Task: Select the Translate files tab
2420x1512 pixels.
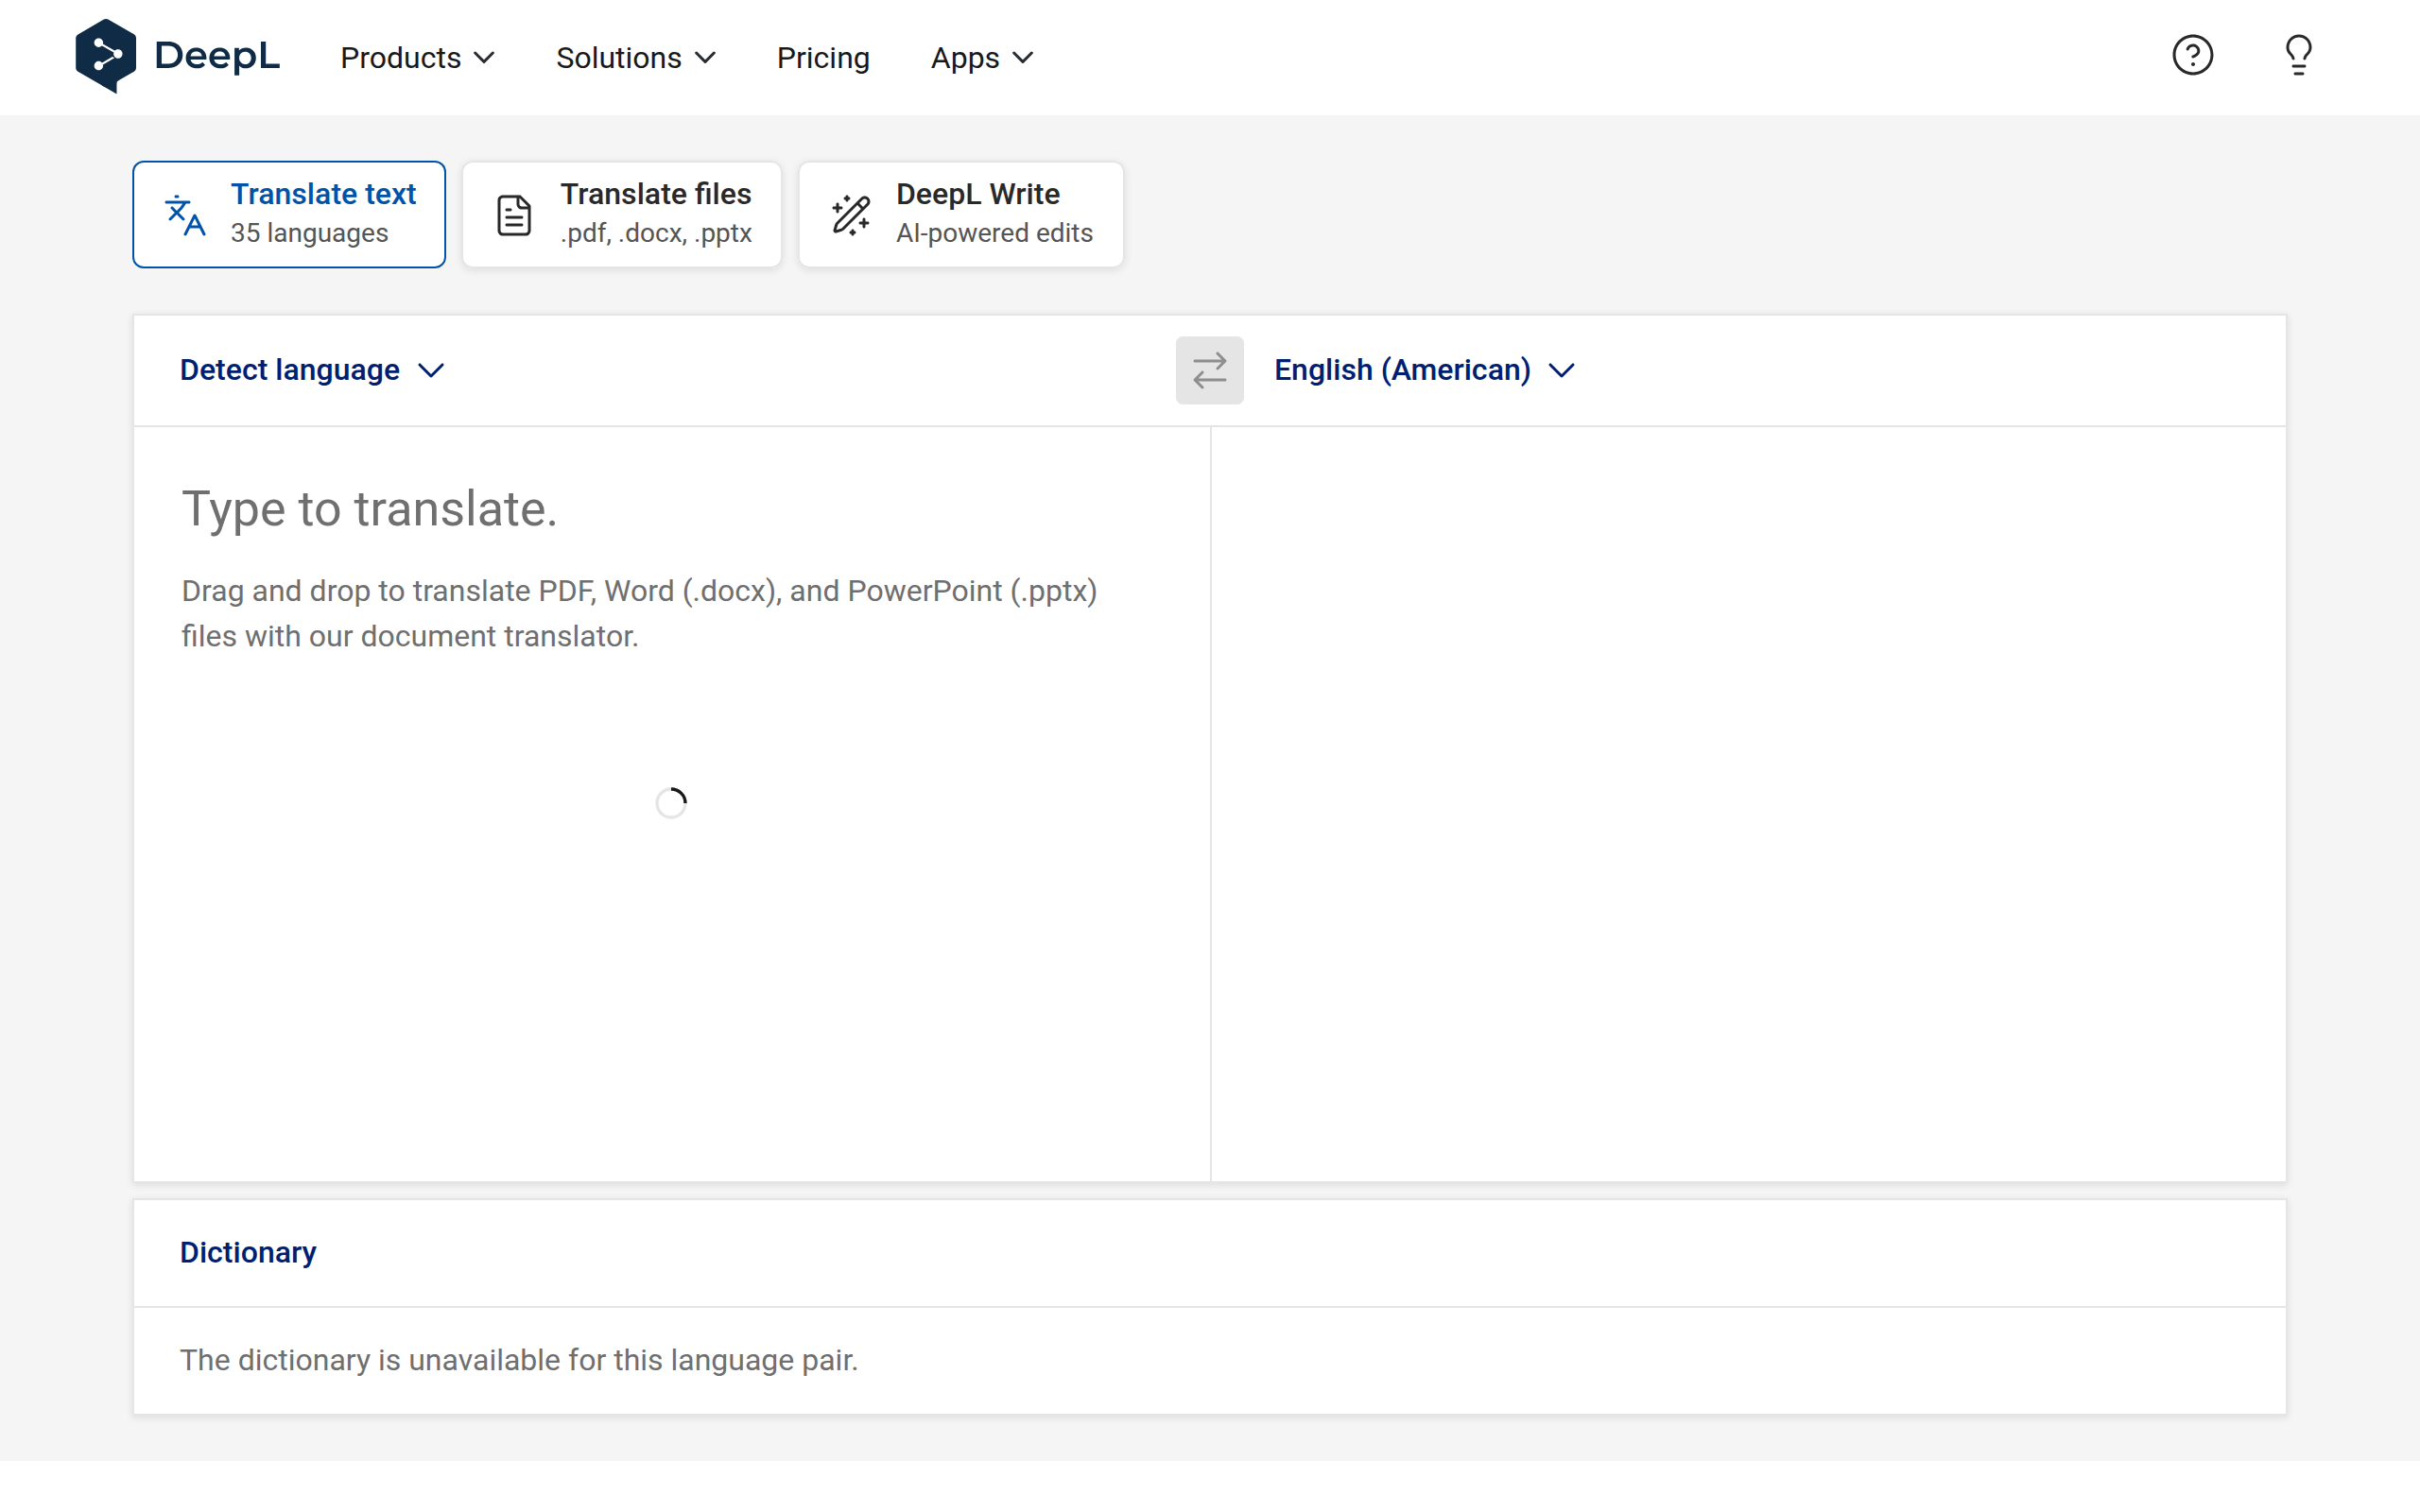Action: (621, 214)
